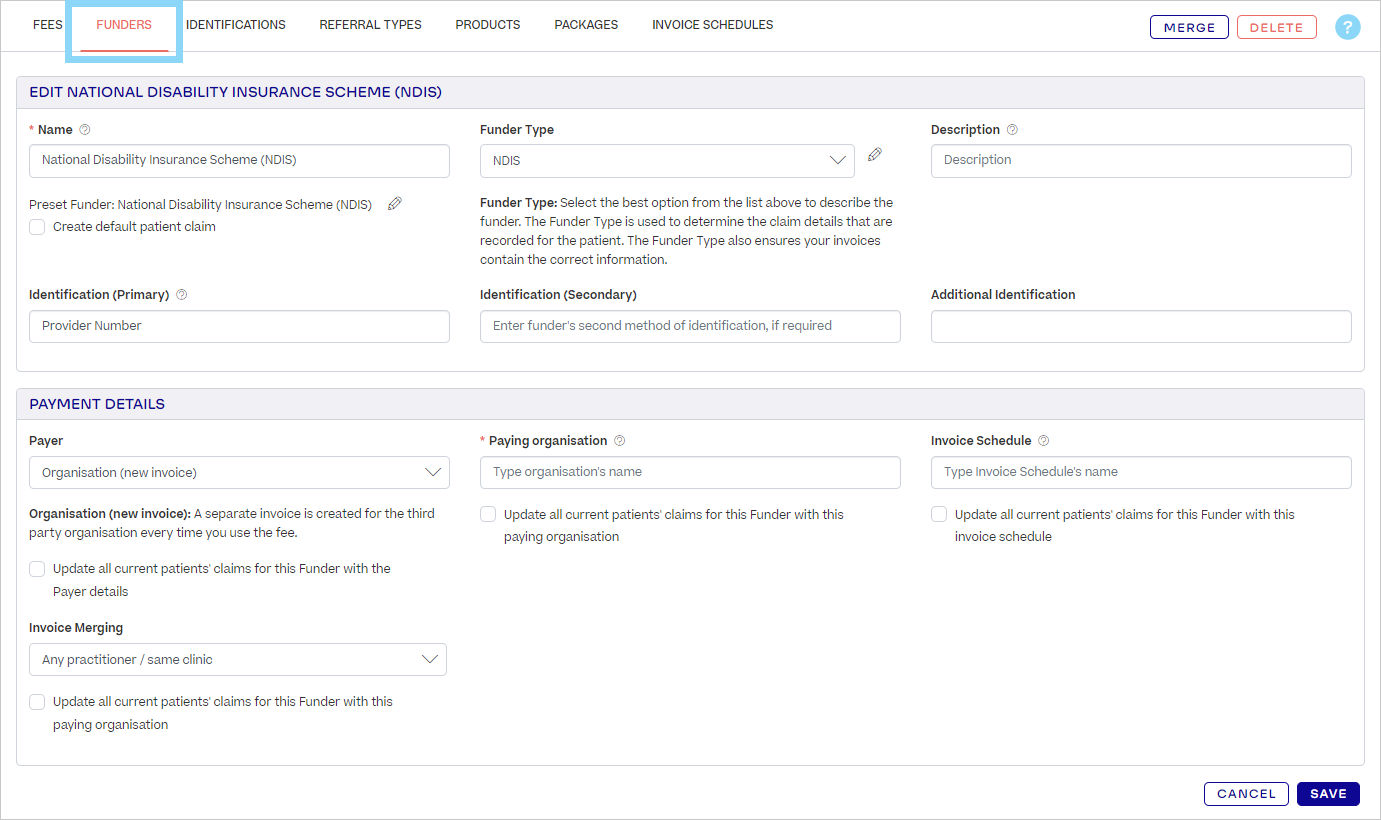
Task: Tick the checkbox below Invoice Merging dropdown
Action: [x=37, y=702]
